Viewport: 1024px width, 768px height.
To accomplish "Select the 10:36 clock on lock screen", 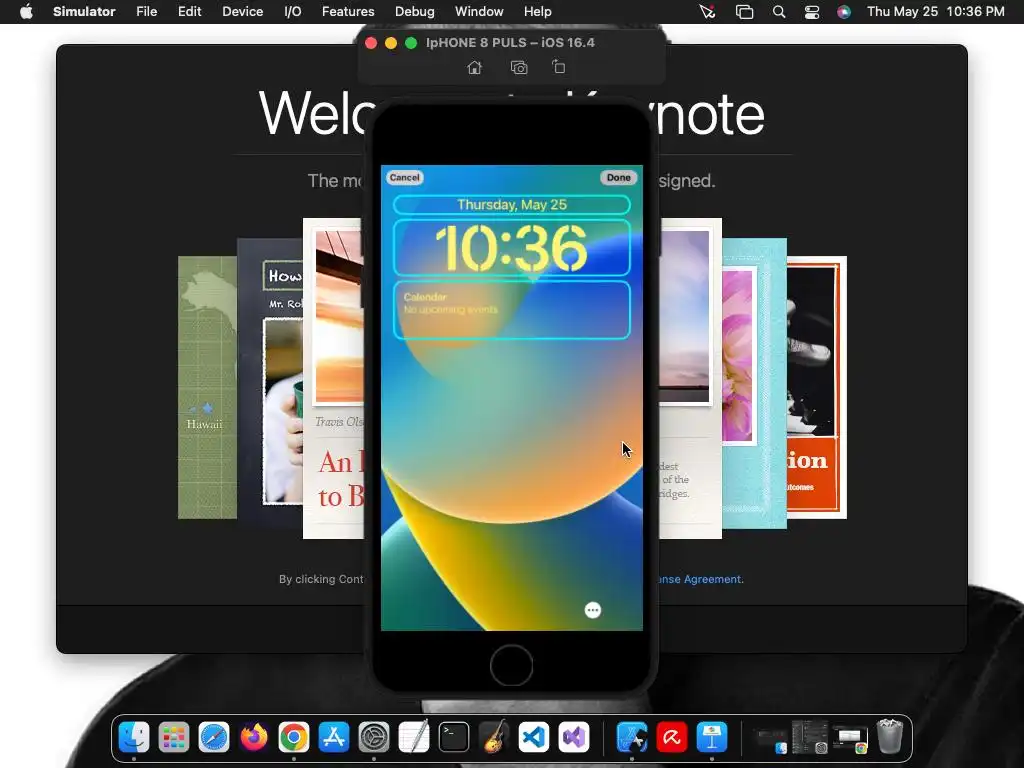I will 511,248.
